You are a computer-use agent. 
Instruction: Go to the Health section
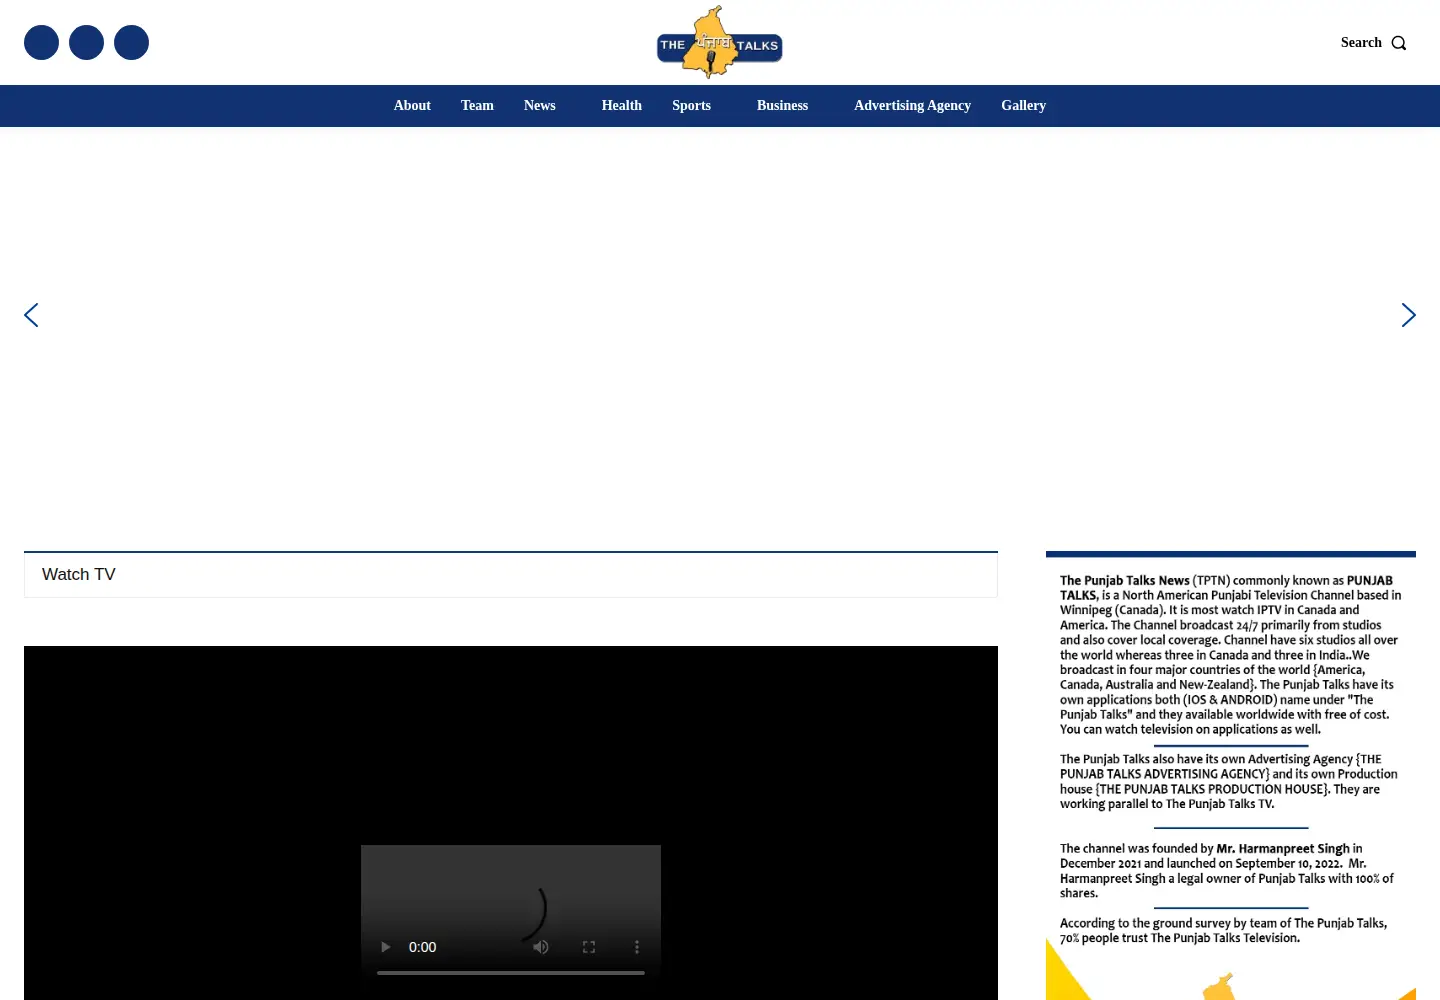pos(622,106)
